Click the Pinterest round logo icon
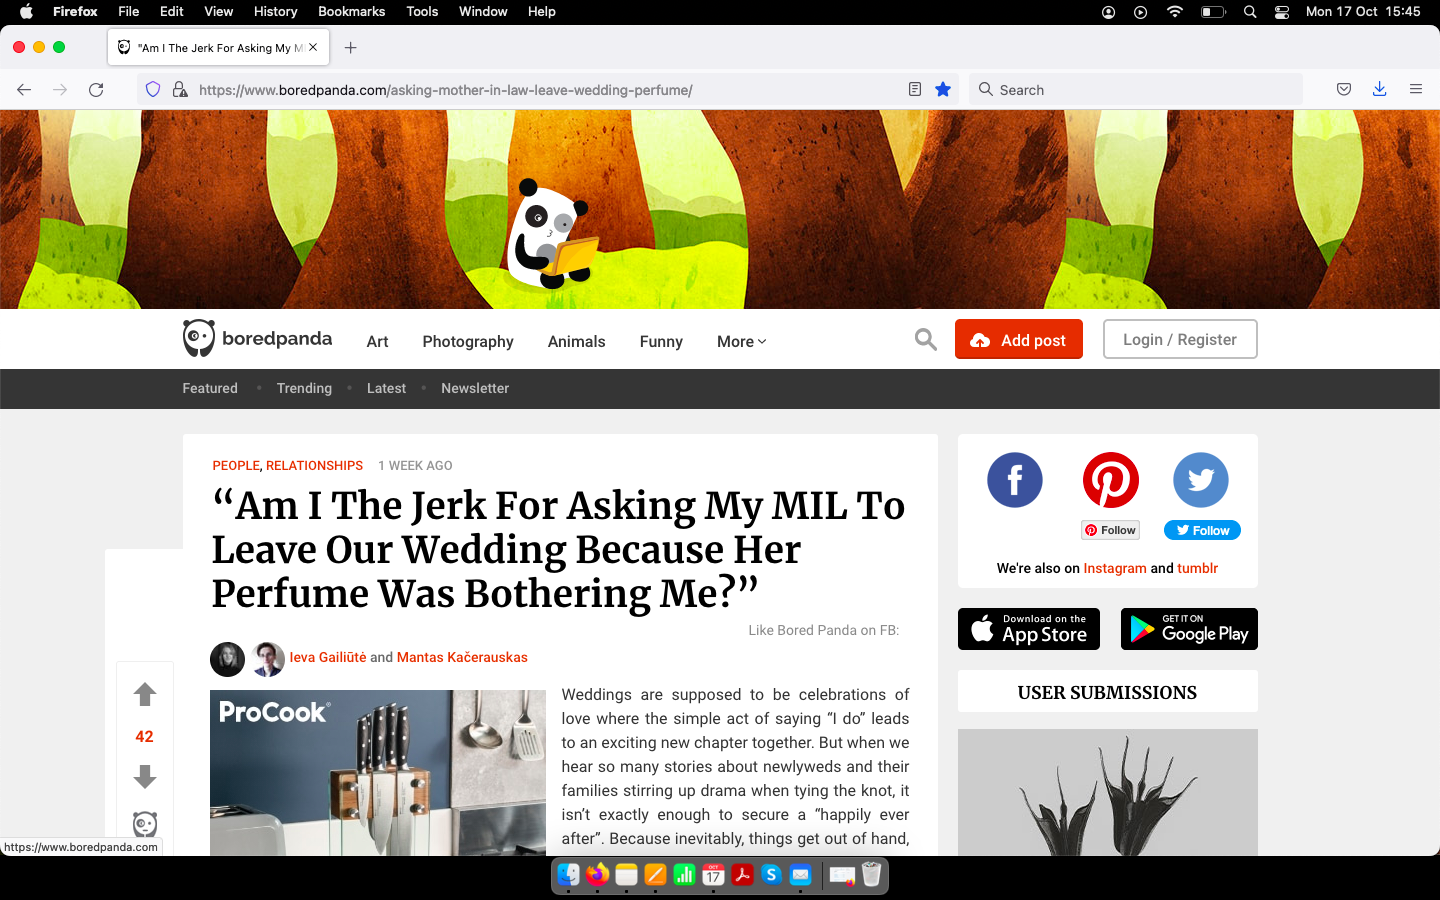Image resolution: width=1440 pixels, height=900 pixels. pyautogui.click(x=1111, y=480)
